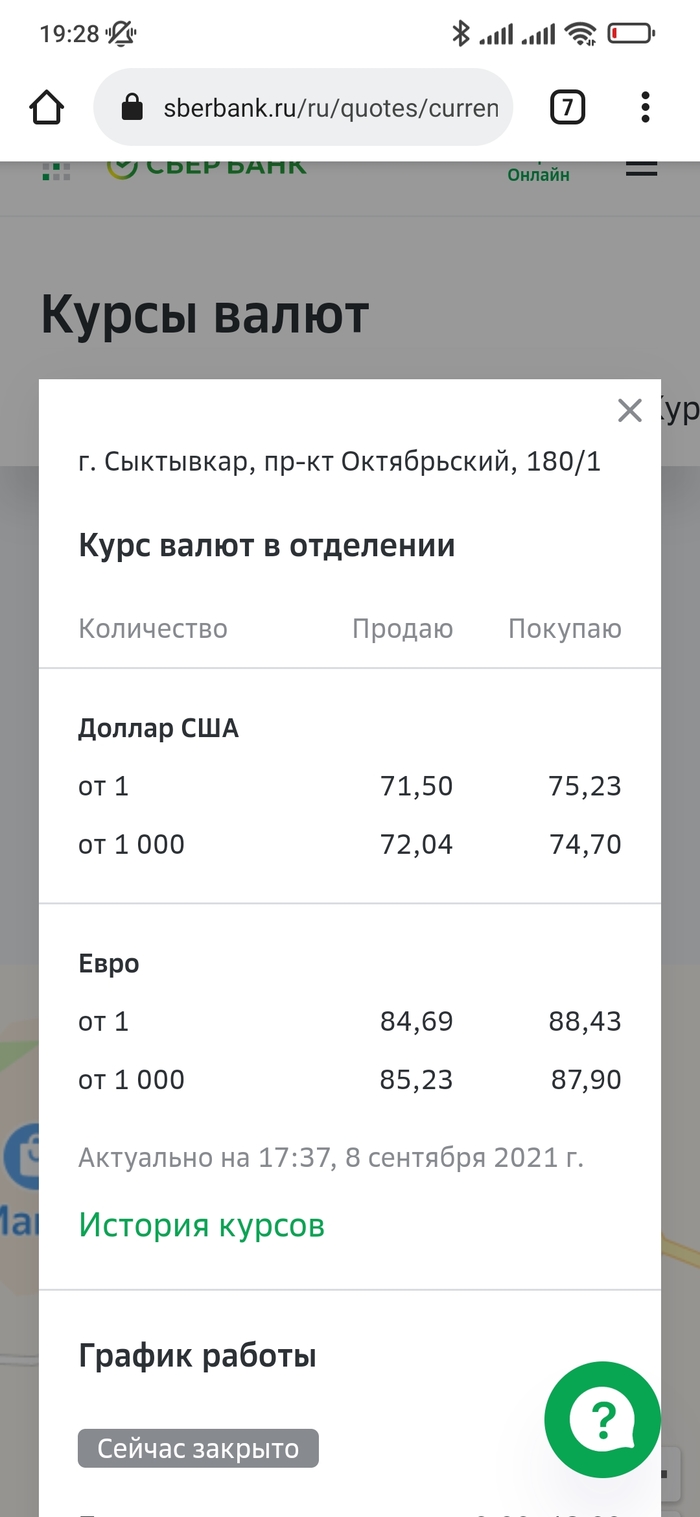
Task: Close the branch exchange rates popup
Action: (x=629, y=410)
